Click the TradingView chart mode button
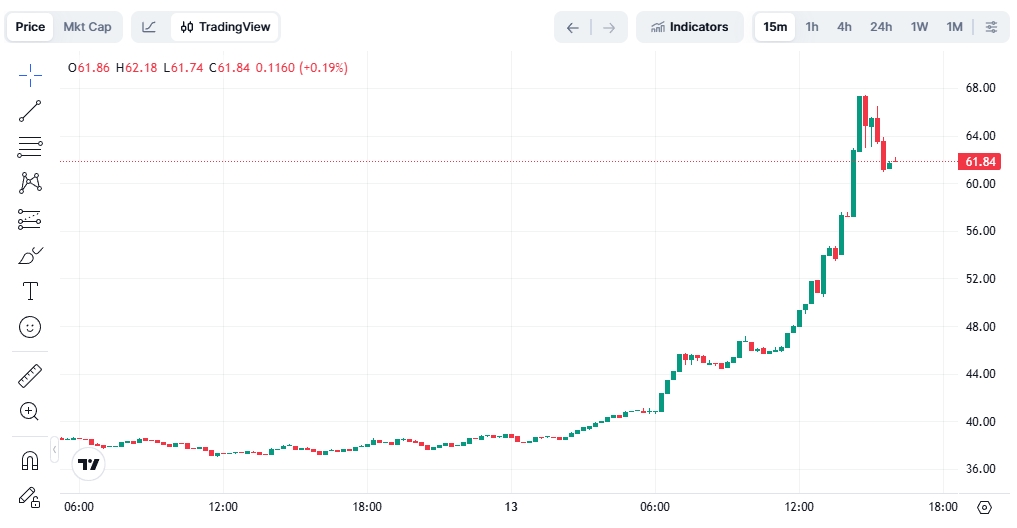The image size is (1017, 528). click(x=225, y=27)
